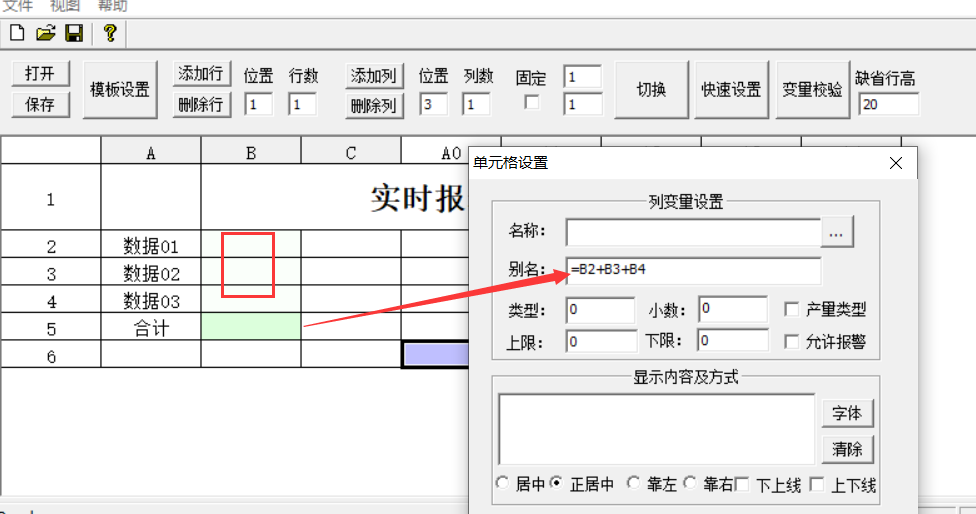The image size is (976, 514).
Task: Toggle the 允许报警 checkbox
Action: click(x=792, y=342)
